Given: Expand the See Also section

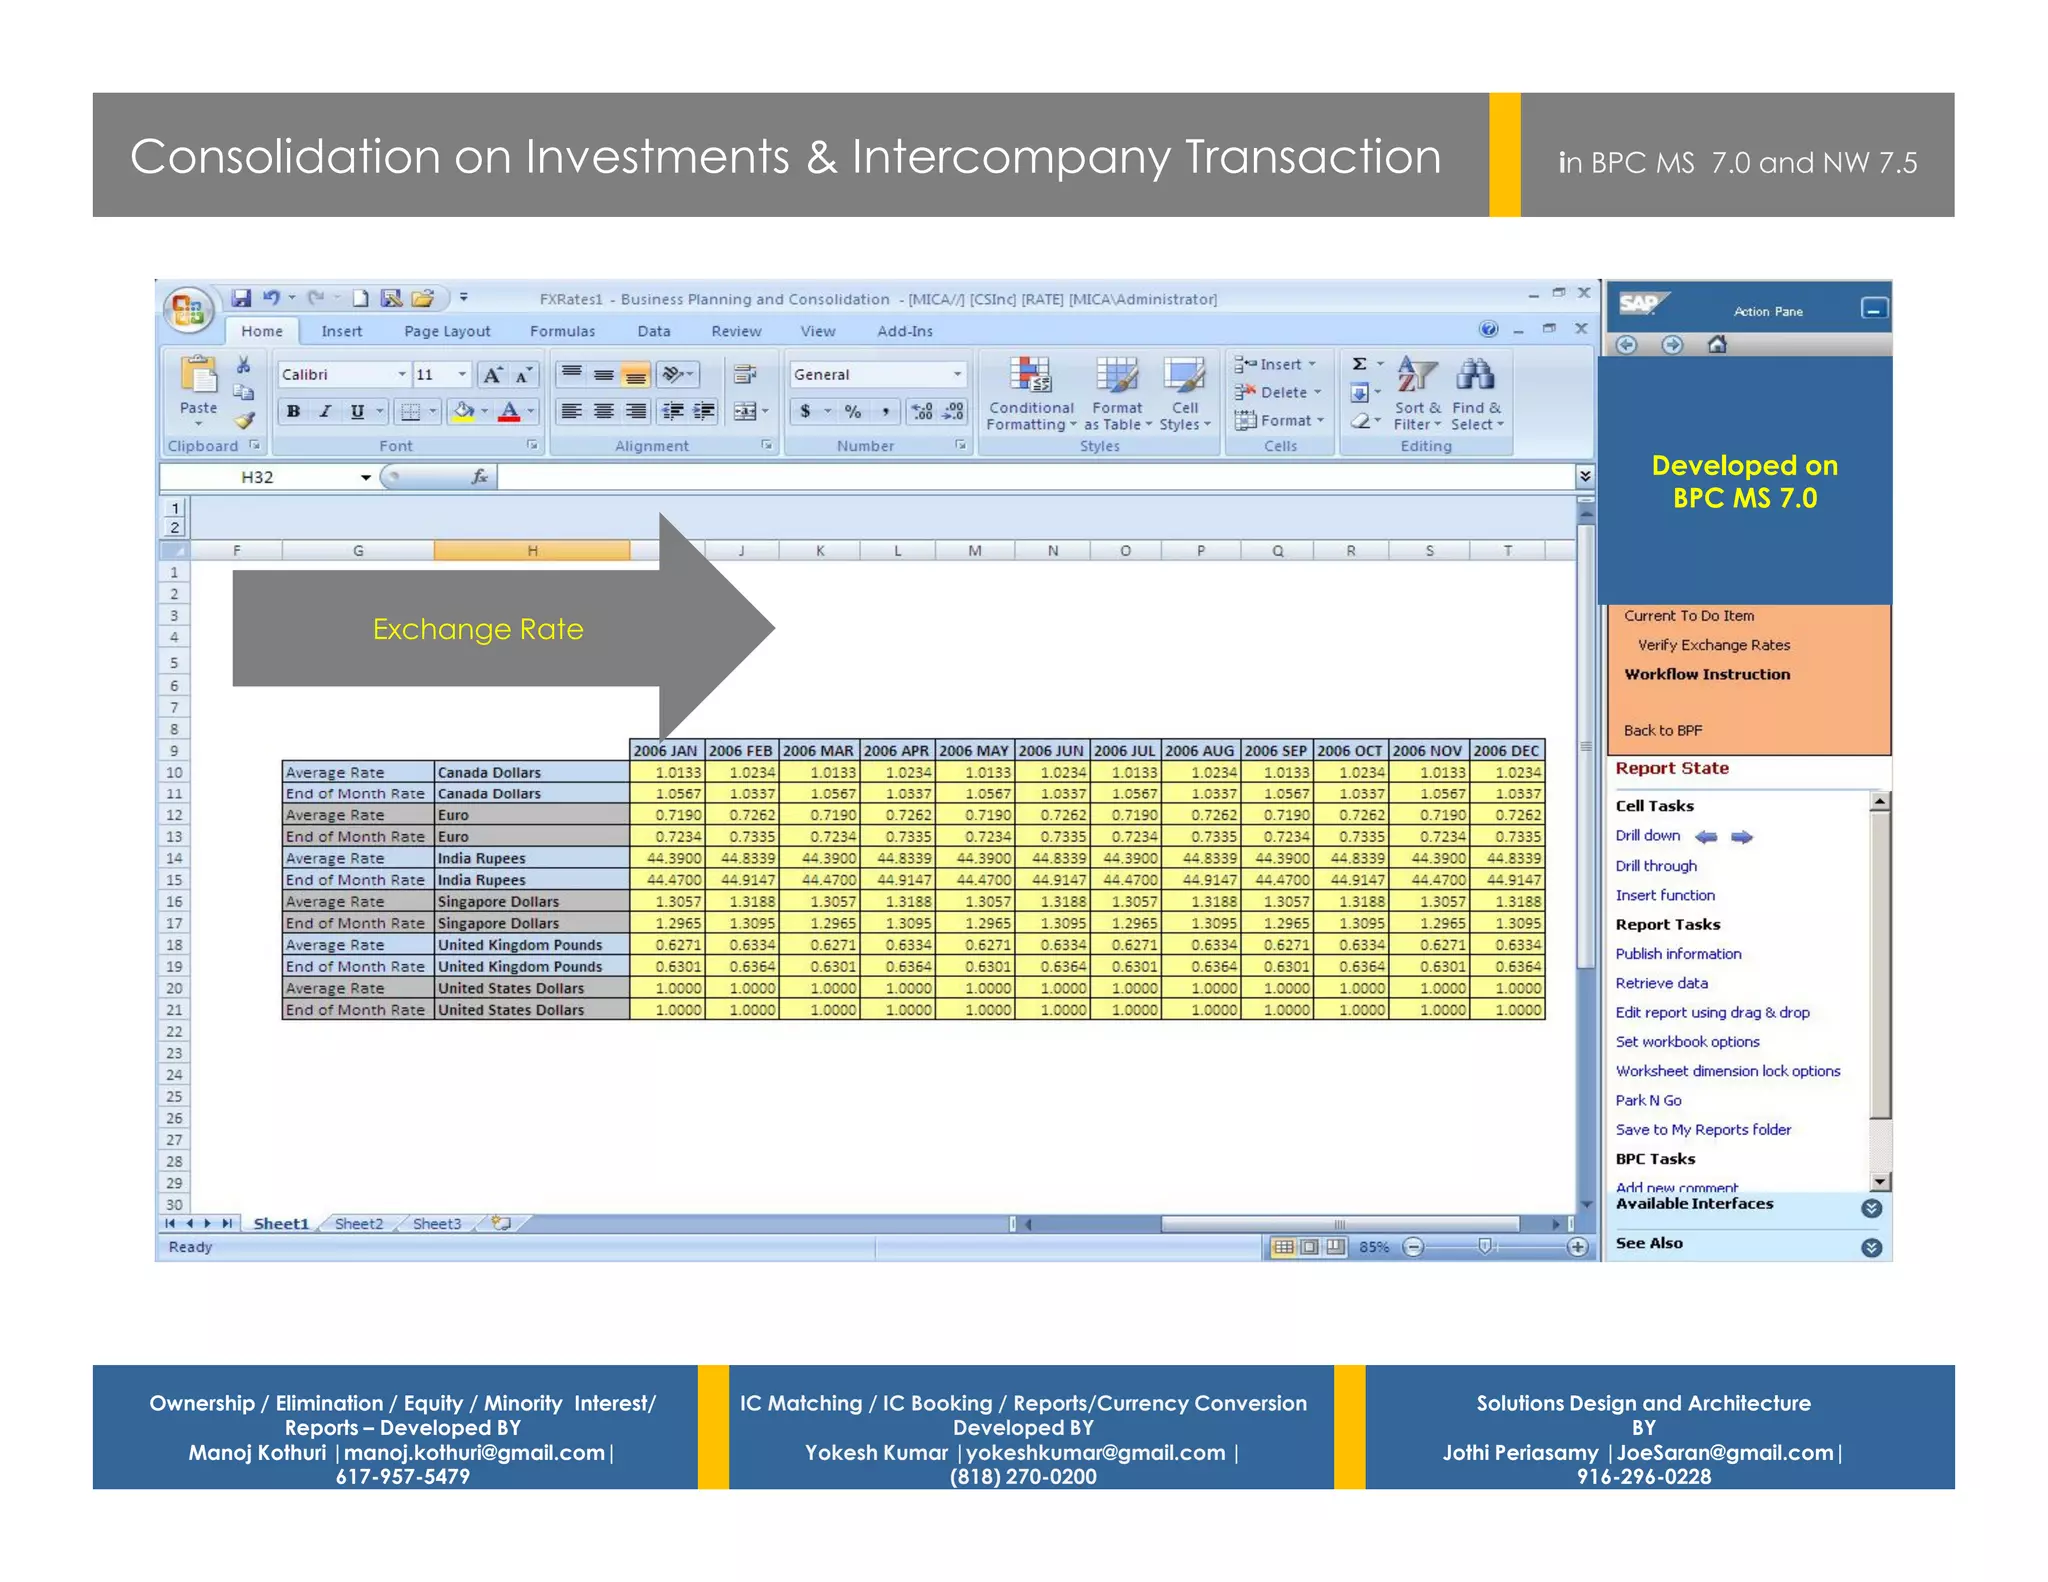Looking at the screenshot, I should [1871, 1247].
